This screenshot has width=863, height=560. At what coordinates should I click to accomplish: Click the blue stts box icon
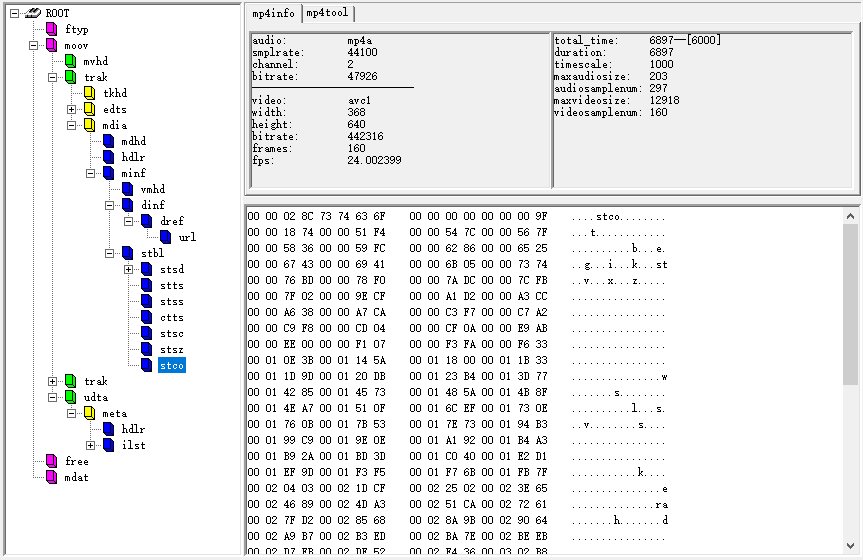pyautogui.click(x=146, y=285)
